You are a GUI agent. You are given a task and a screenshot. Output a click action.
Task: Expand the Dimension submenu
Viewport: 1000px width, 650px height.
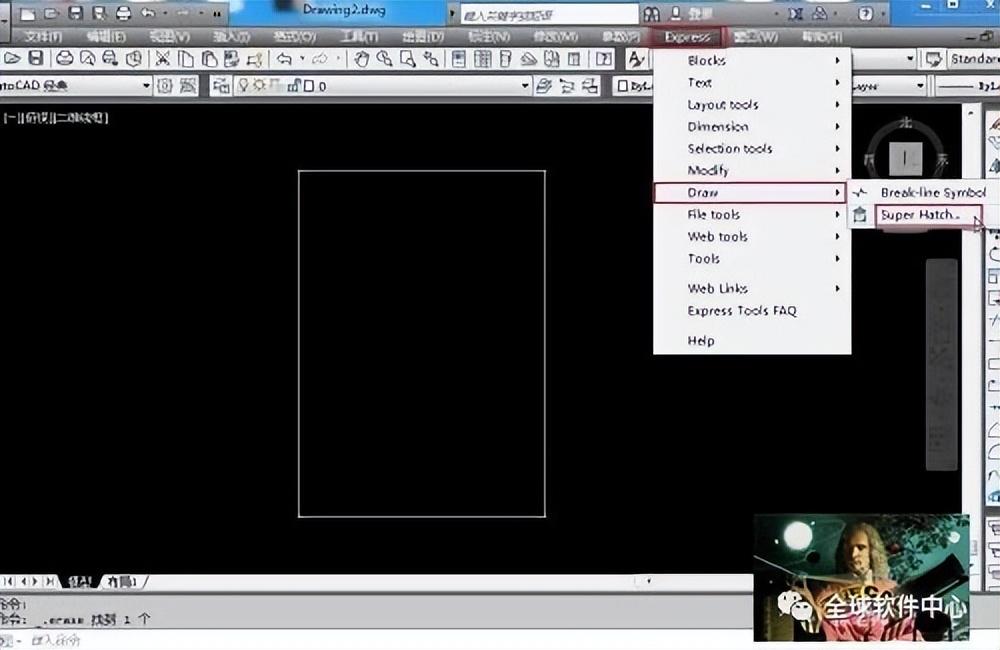pos(752,126)
